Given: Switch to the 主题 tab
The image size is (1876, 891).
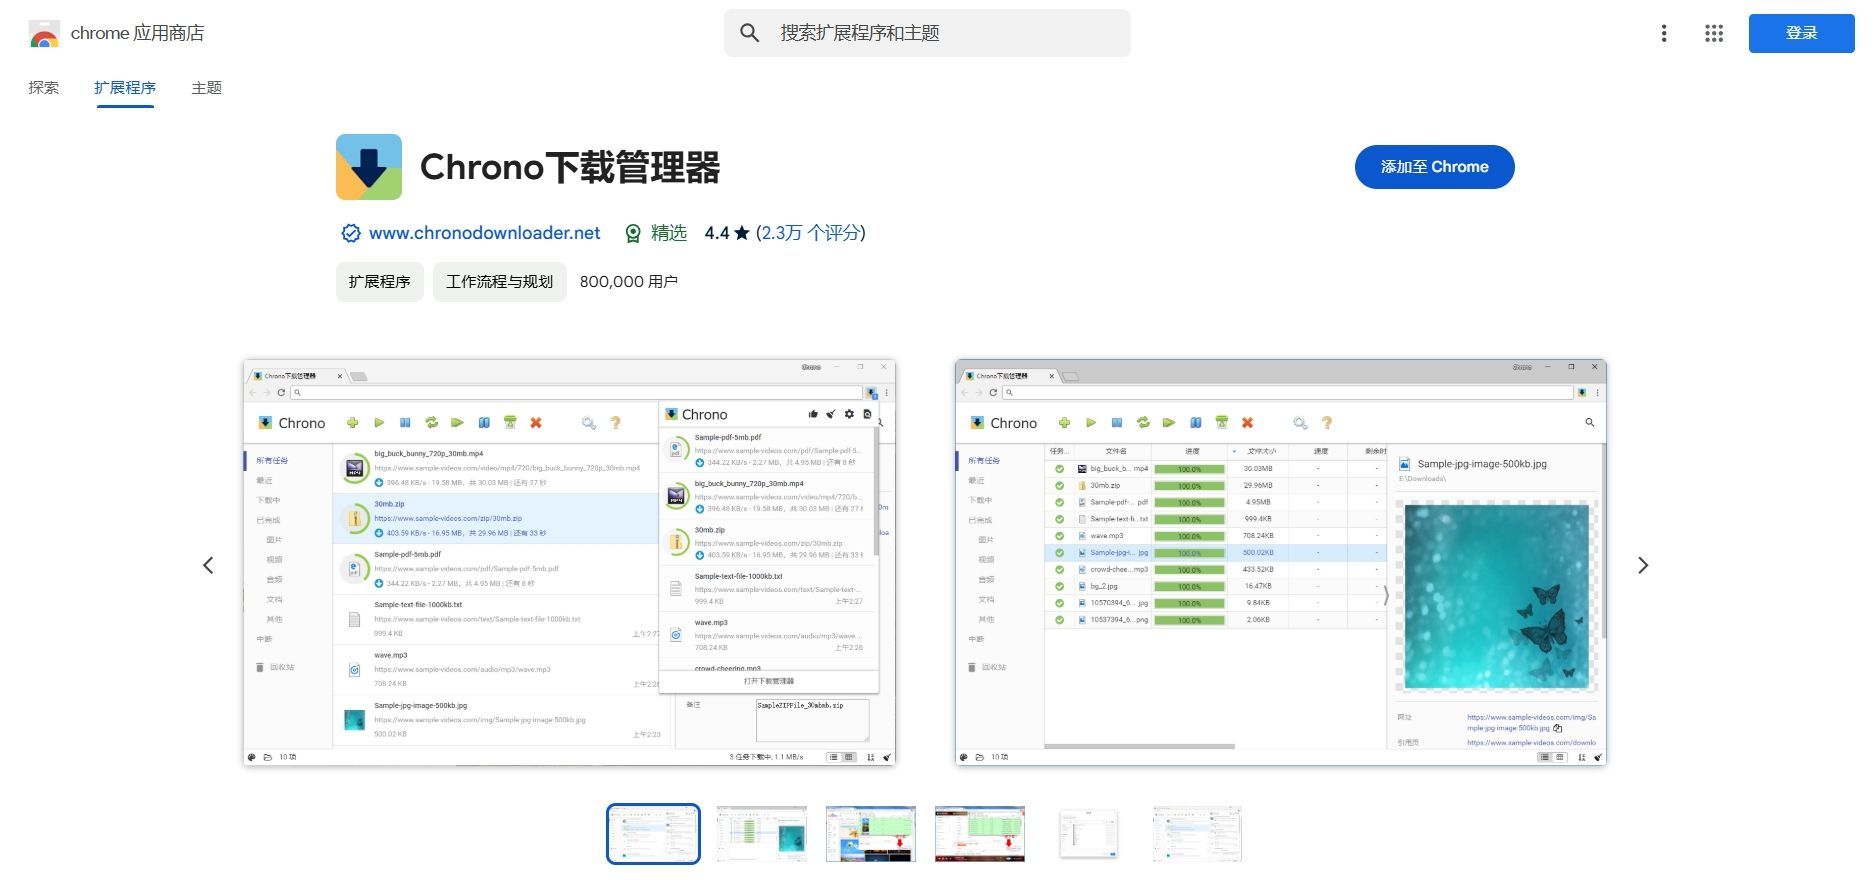Looking at the screenshot, I should pos(206,88).
